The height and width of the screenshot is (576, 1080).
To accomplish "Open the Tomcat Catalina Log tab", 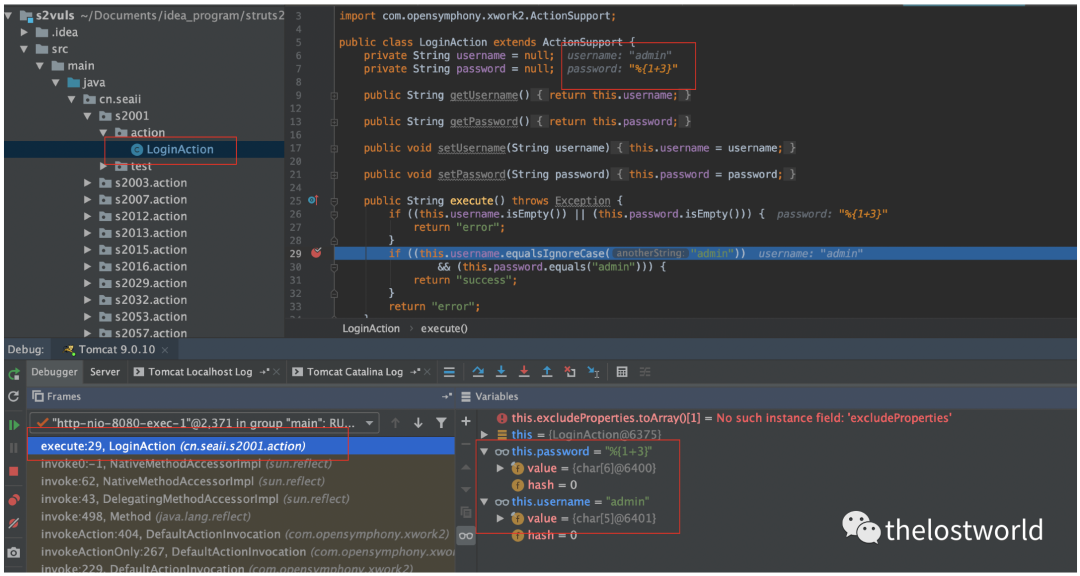I will click(354, 372).
